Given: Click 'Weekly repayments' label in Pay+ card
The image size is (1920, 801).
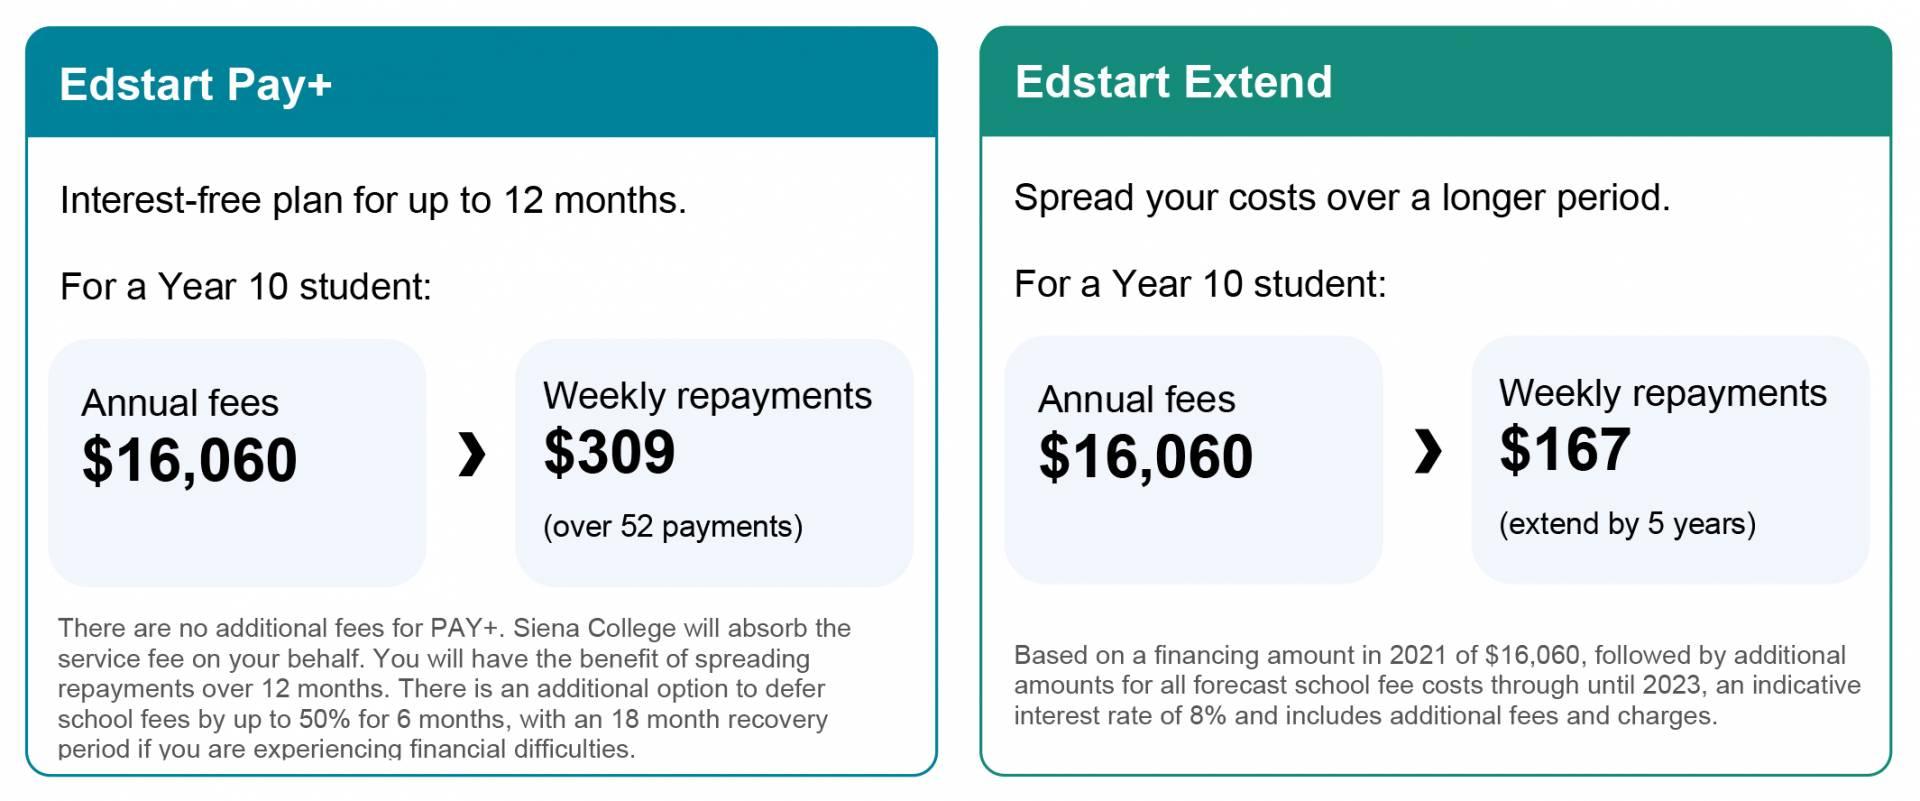Looking at the screenshot, I should [x=708, y=397].
